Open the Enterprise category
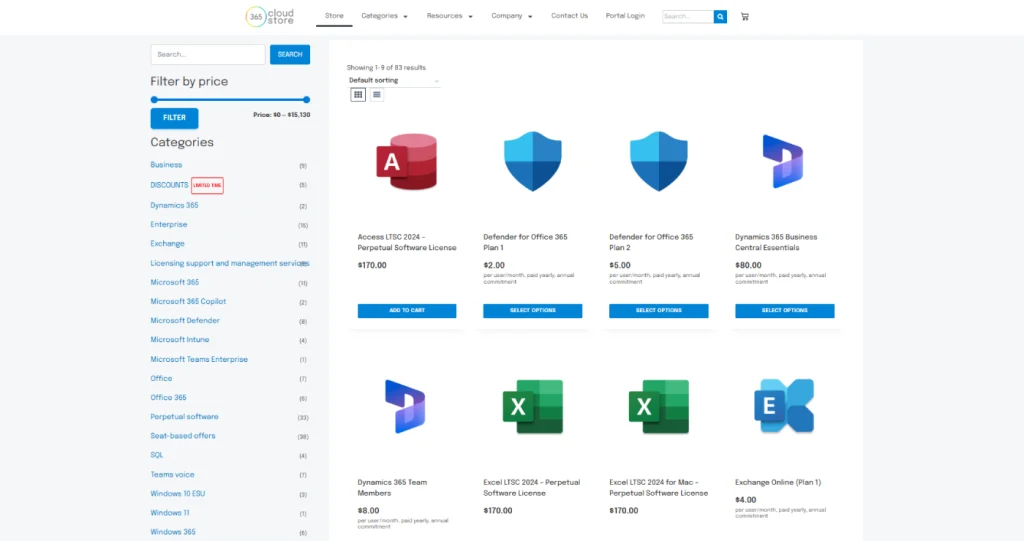This screenshot has width=1024, height=541. (x=168, y=225)
